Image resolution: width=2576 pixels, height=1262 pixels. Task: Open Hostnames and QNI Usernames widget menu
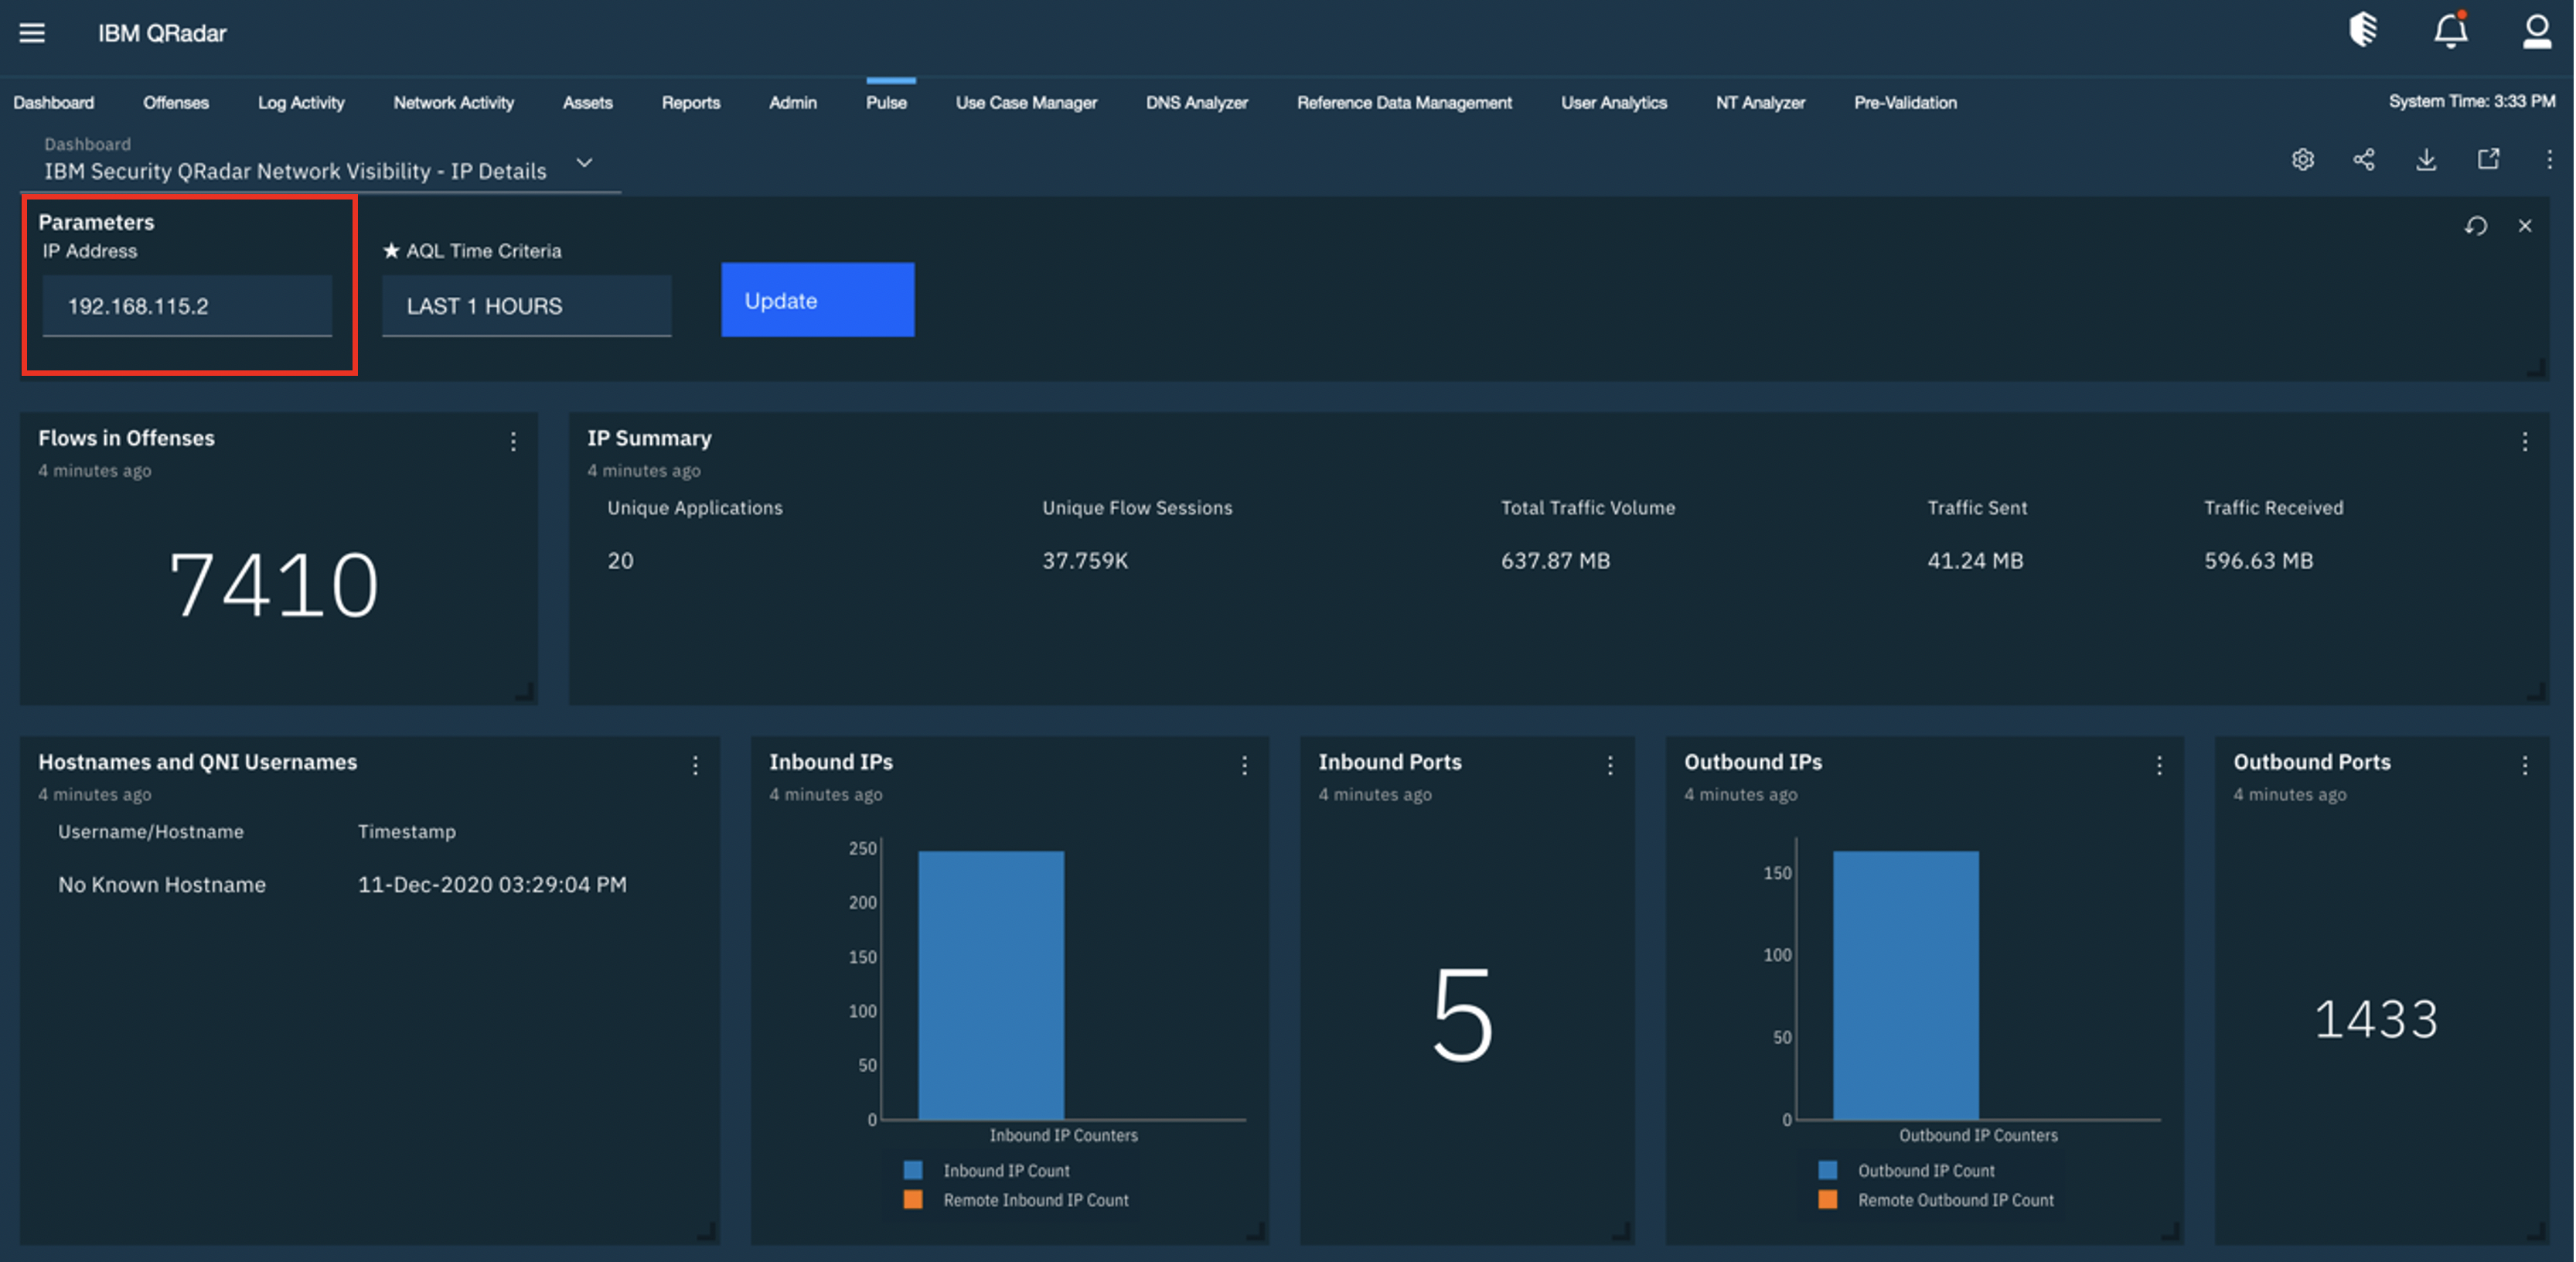695,765
